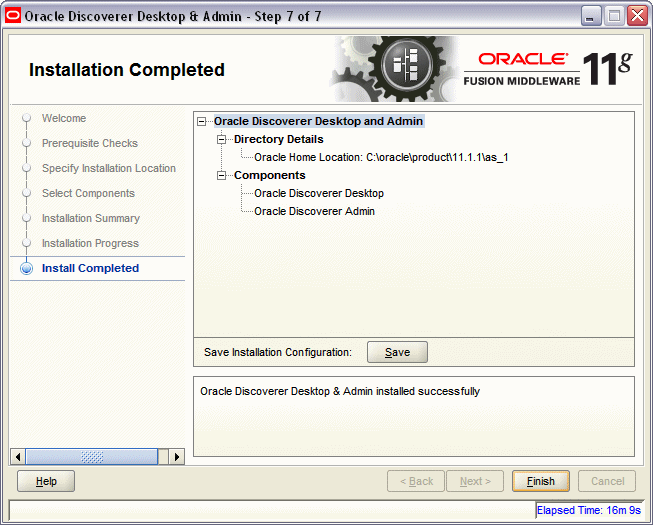Select the Install Completed step
The image size is (653, 525).
pyautogui.click(x=90, y=268)
